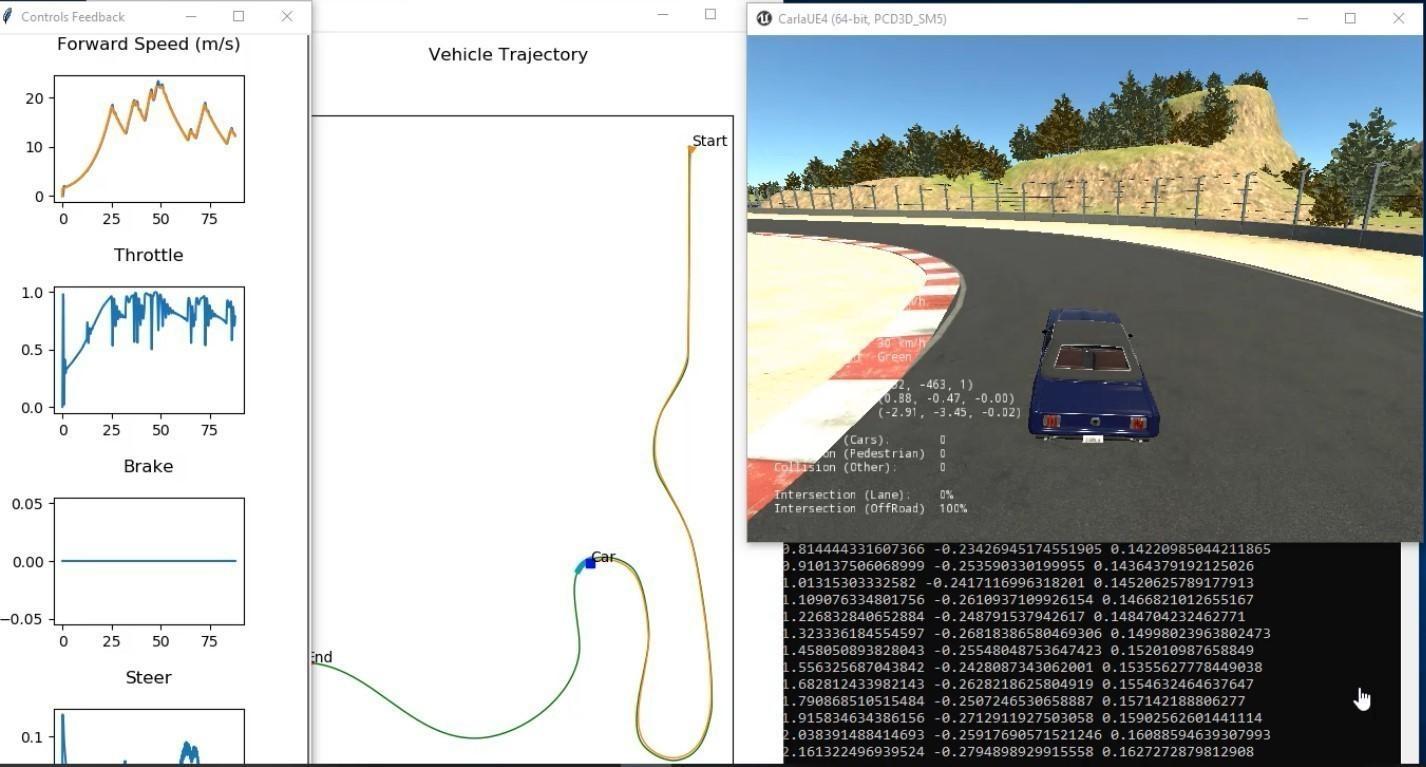Click the Steer plot title at bottom left
Screen dimensions: 1426x767
pos(148,677)
